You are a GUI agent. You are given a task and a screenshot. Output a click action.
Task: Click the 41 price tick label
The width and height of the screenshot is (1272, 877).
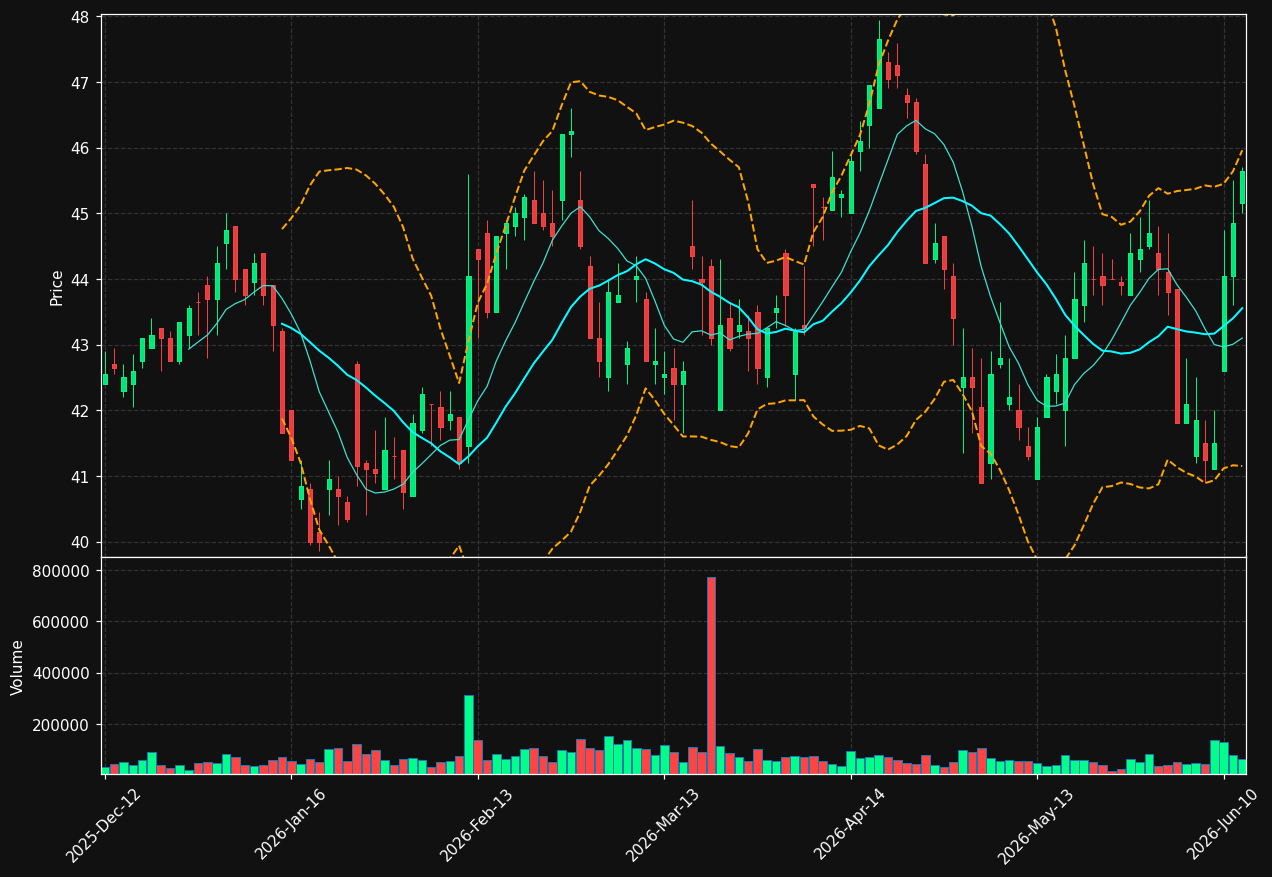click(x=80, y=477)
